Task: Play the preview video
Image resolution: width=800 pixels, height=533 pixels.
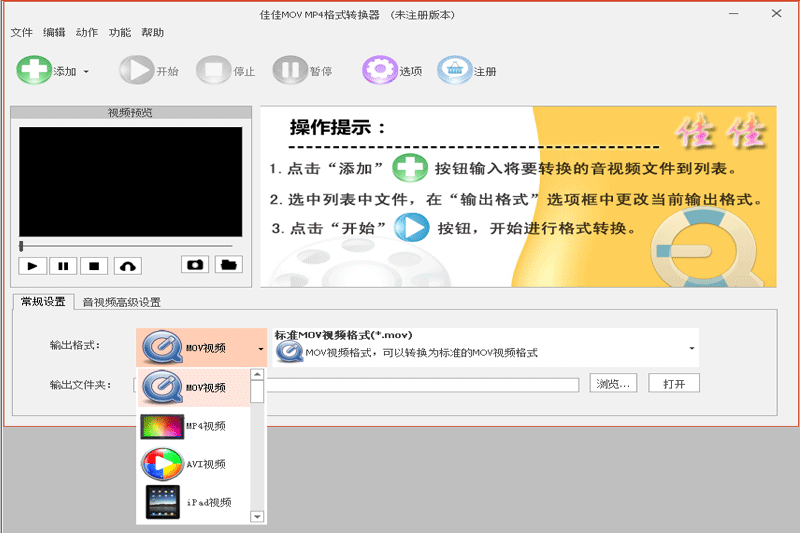Action: [x=33, y=266]
